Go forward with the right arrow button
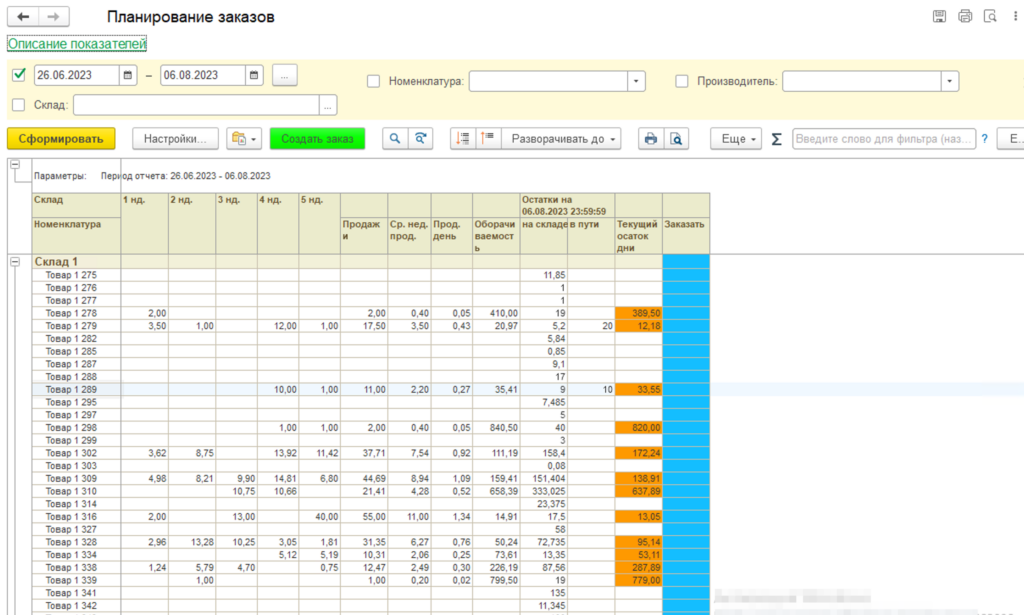1024x615 pixels. [54, 17]
